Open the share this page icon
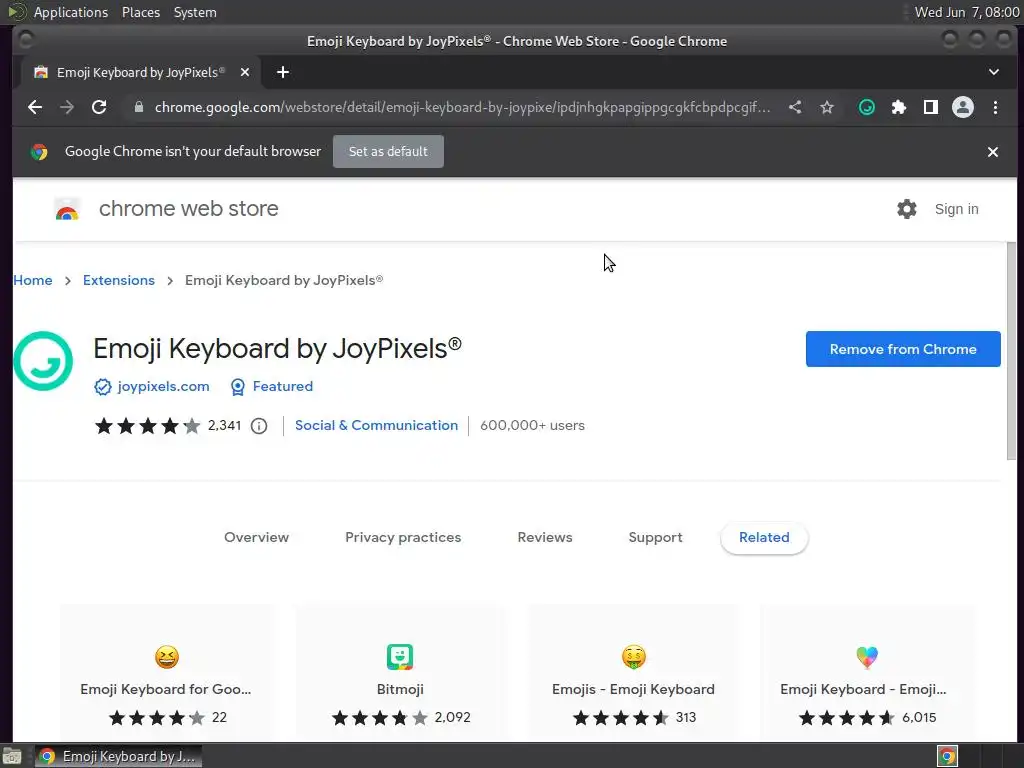 click(x=795, y=107)
